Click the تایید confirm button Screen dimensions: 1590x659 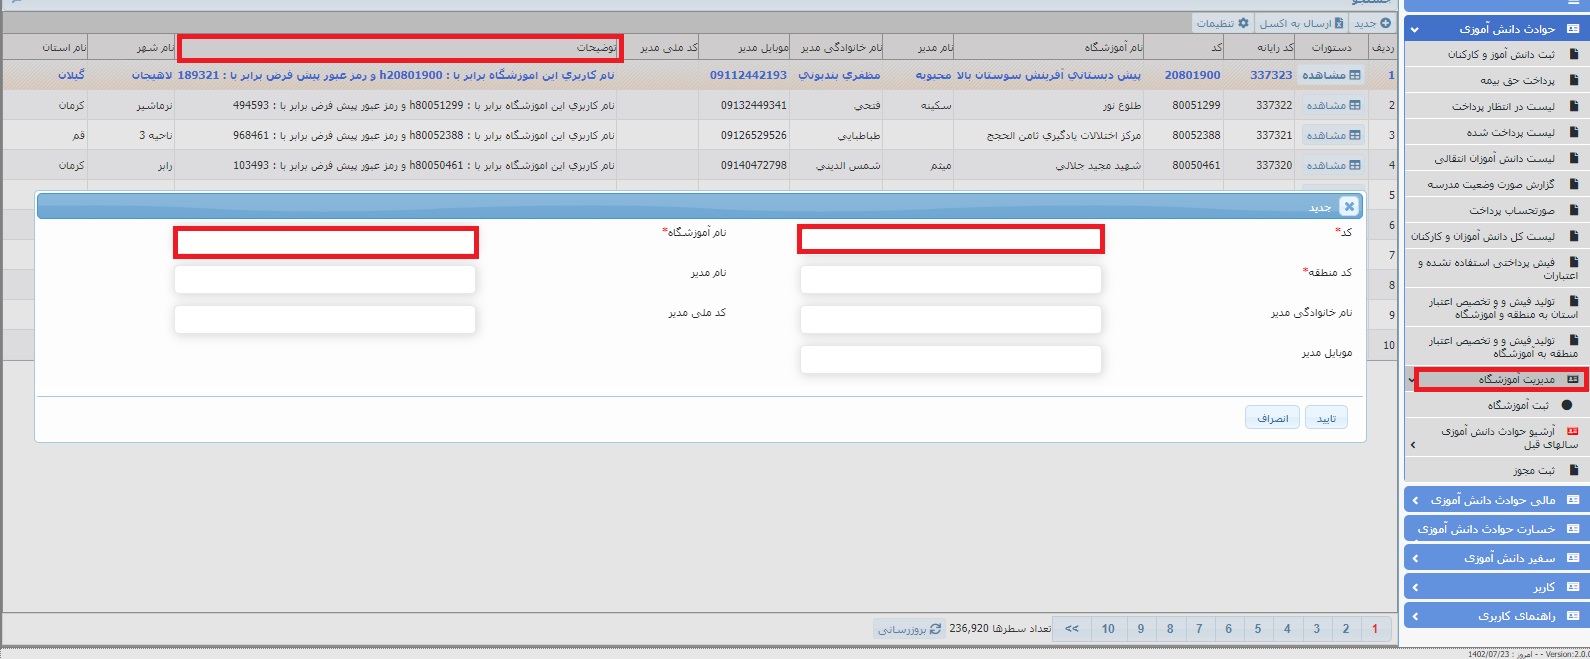[x=1326, y=418]
